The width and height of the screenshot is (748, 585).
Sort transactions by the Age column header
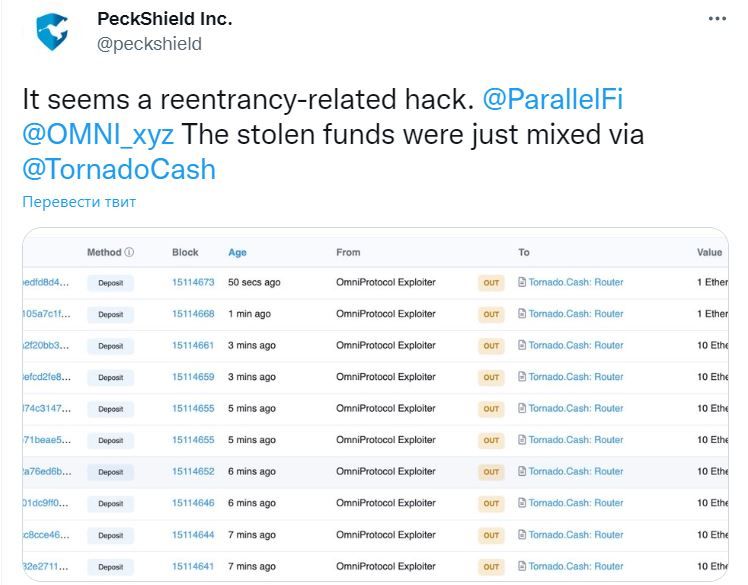coord(237,252)
